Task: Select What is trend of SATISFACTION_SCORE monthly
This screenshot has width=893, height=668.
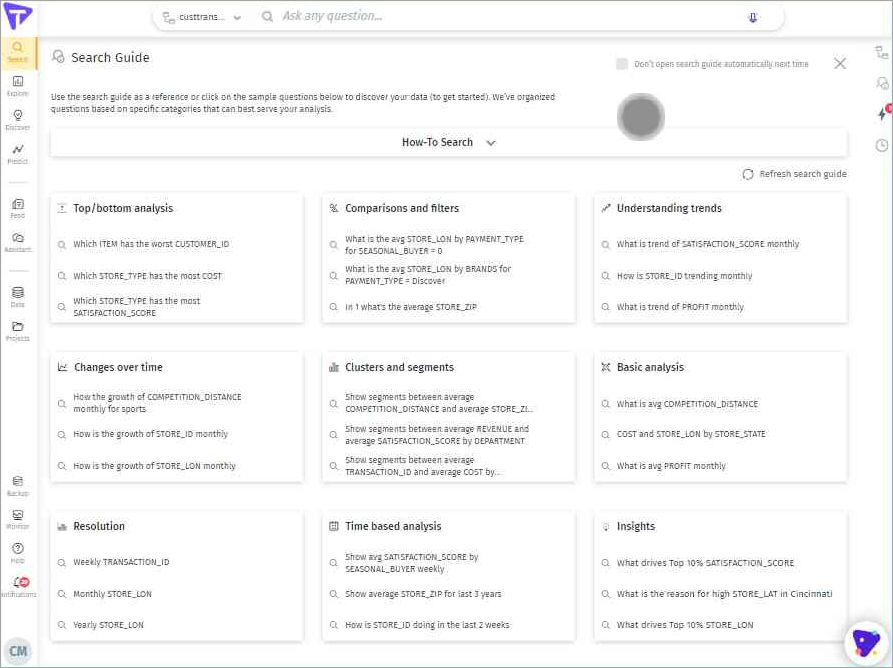Action: [708, 244]
